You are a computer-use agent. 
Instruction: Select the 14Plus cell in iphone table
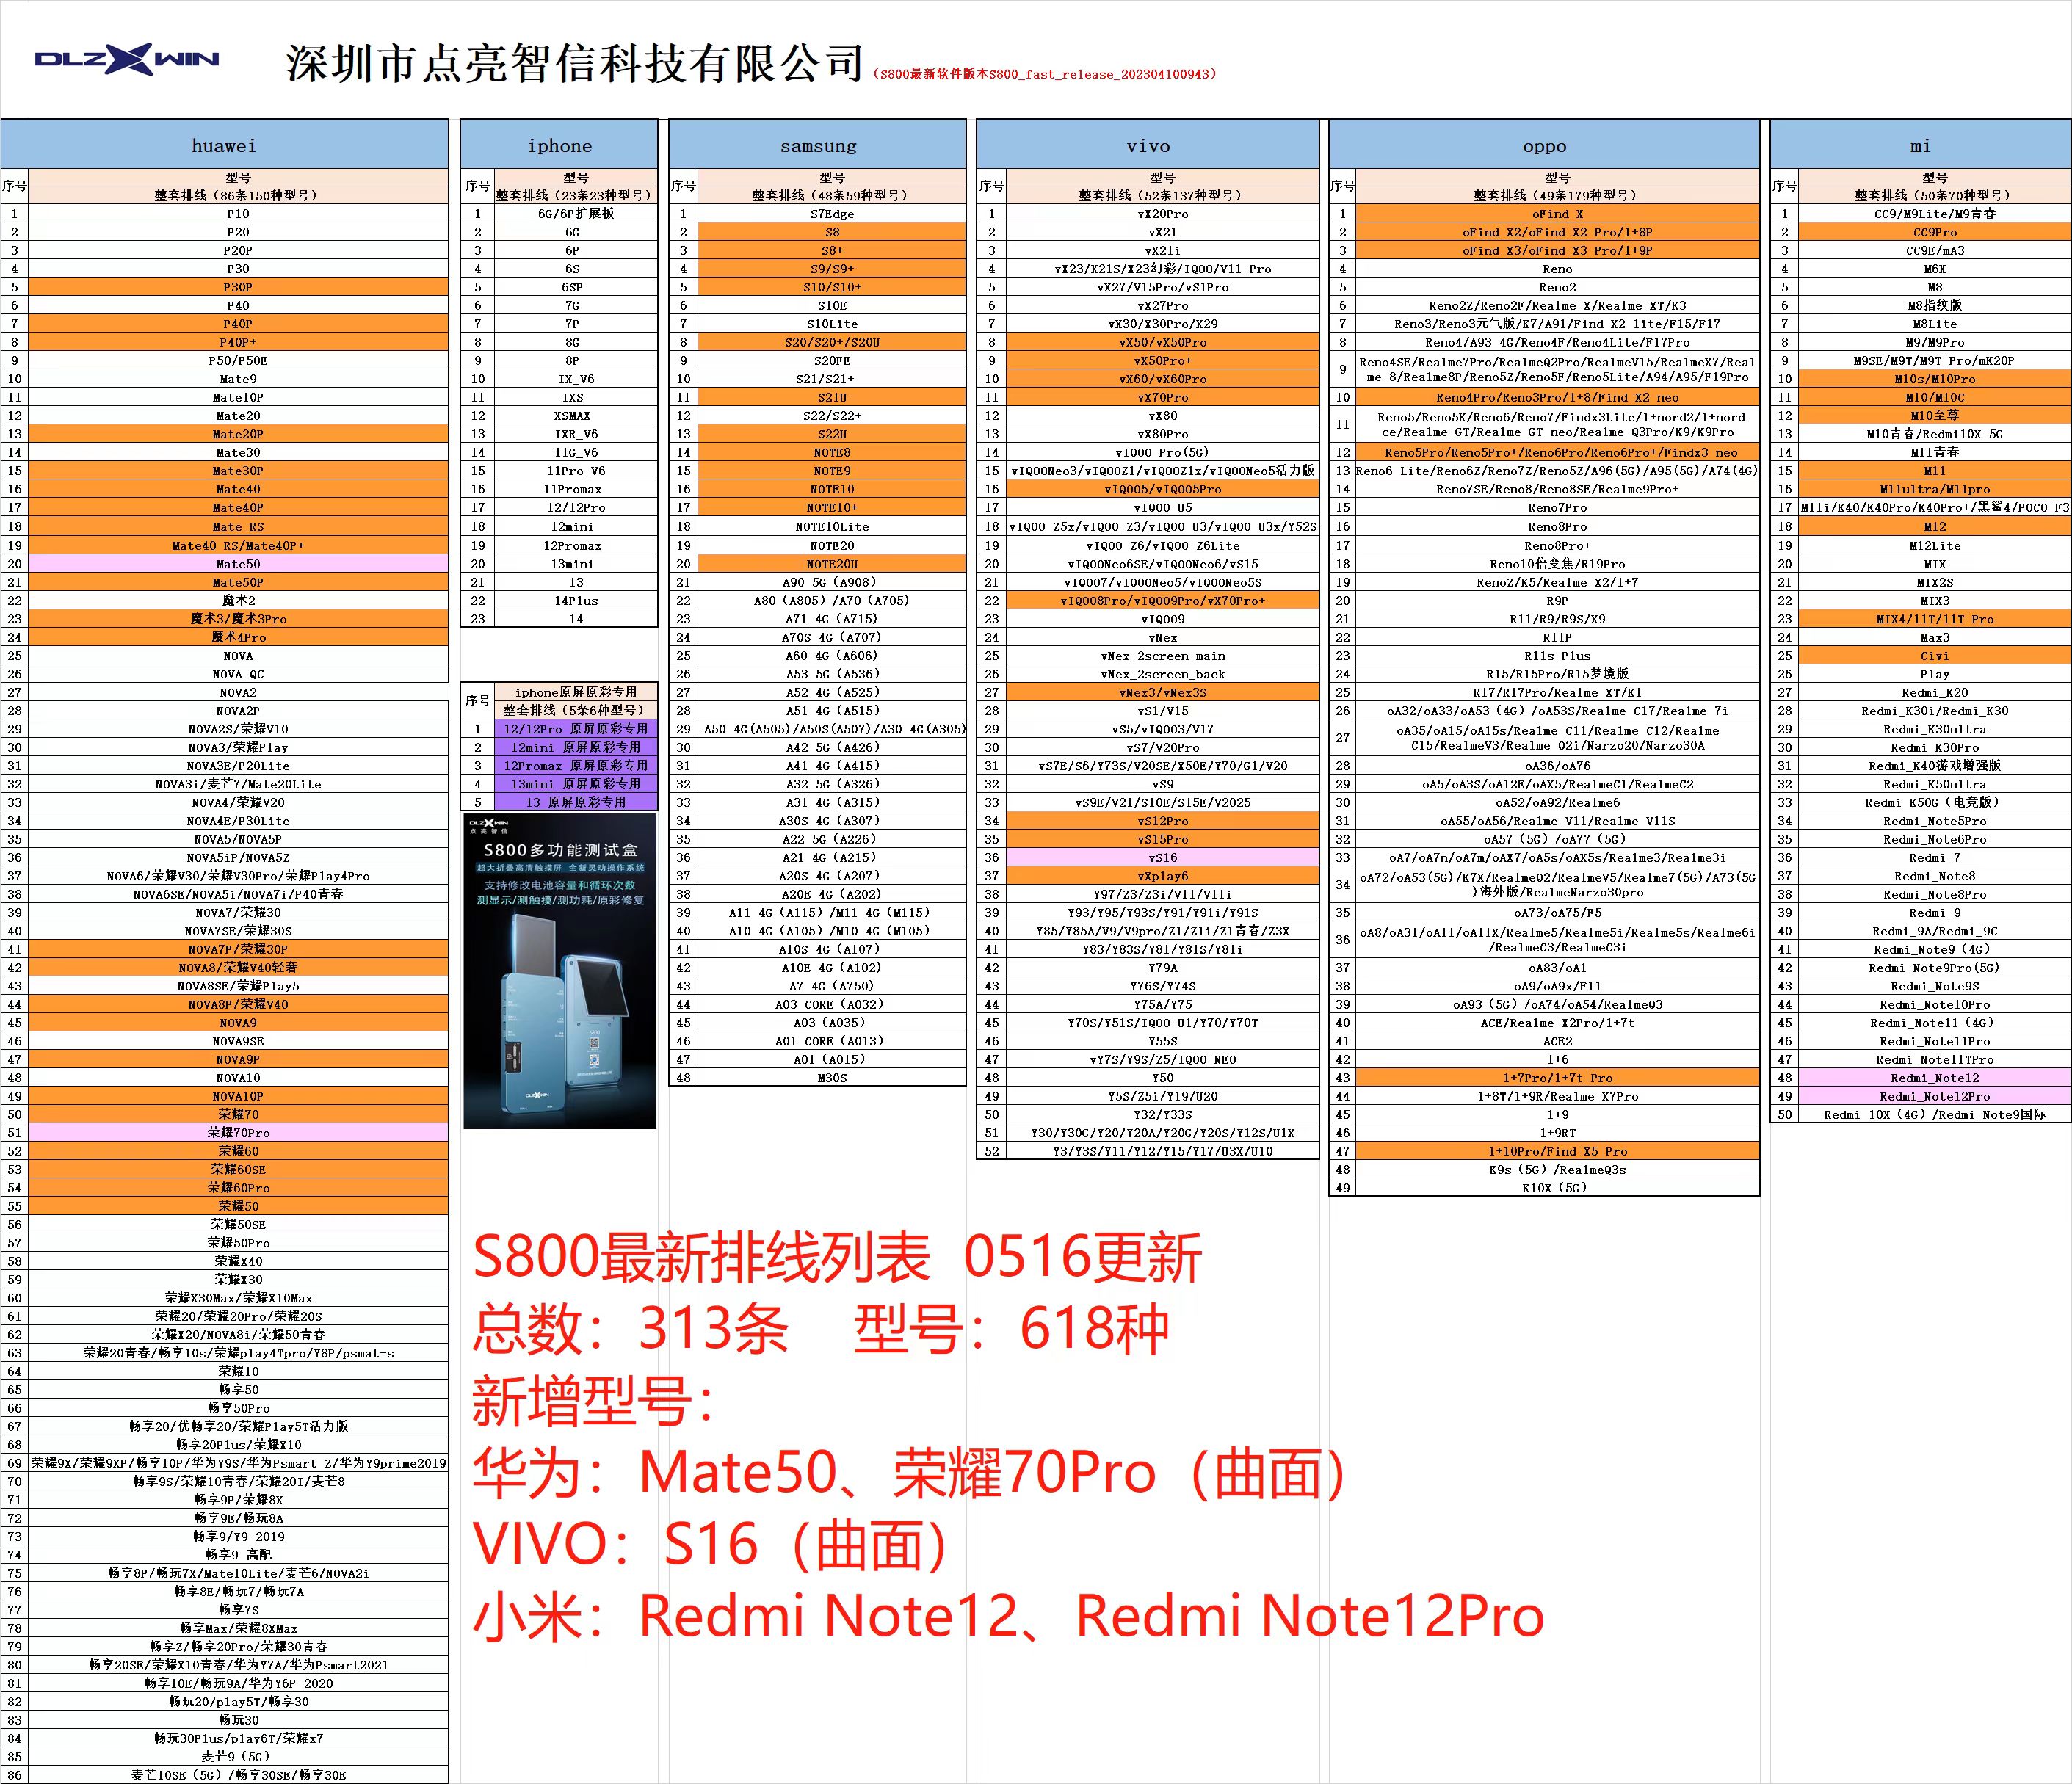[x=575, y=600]
